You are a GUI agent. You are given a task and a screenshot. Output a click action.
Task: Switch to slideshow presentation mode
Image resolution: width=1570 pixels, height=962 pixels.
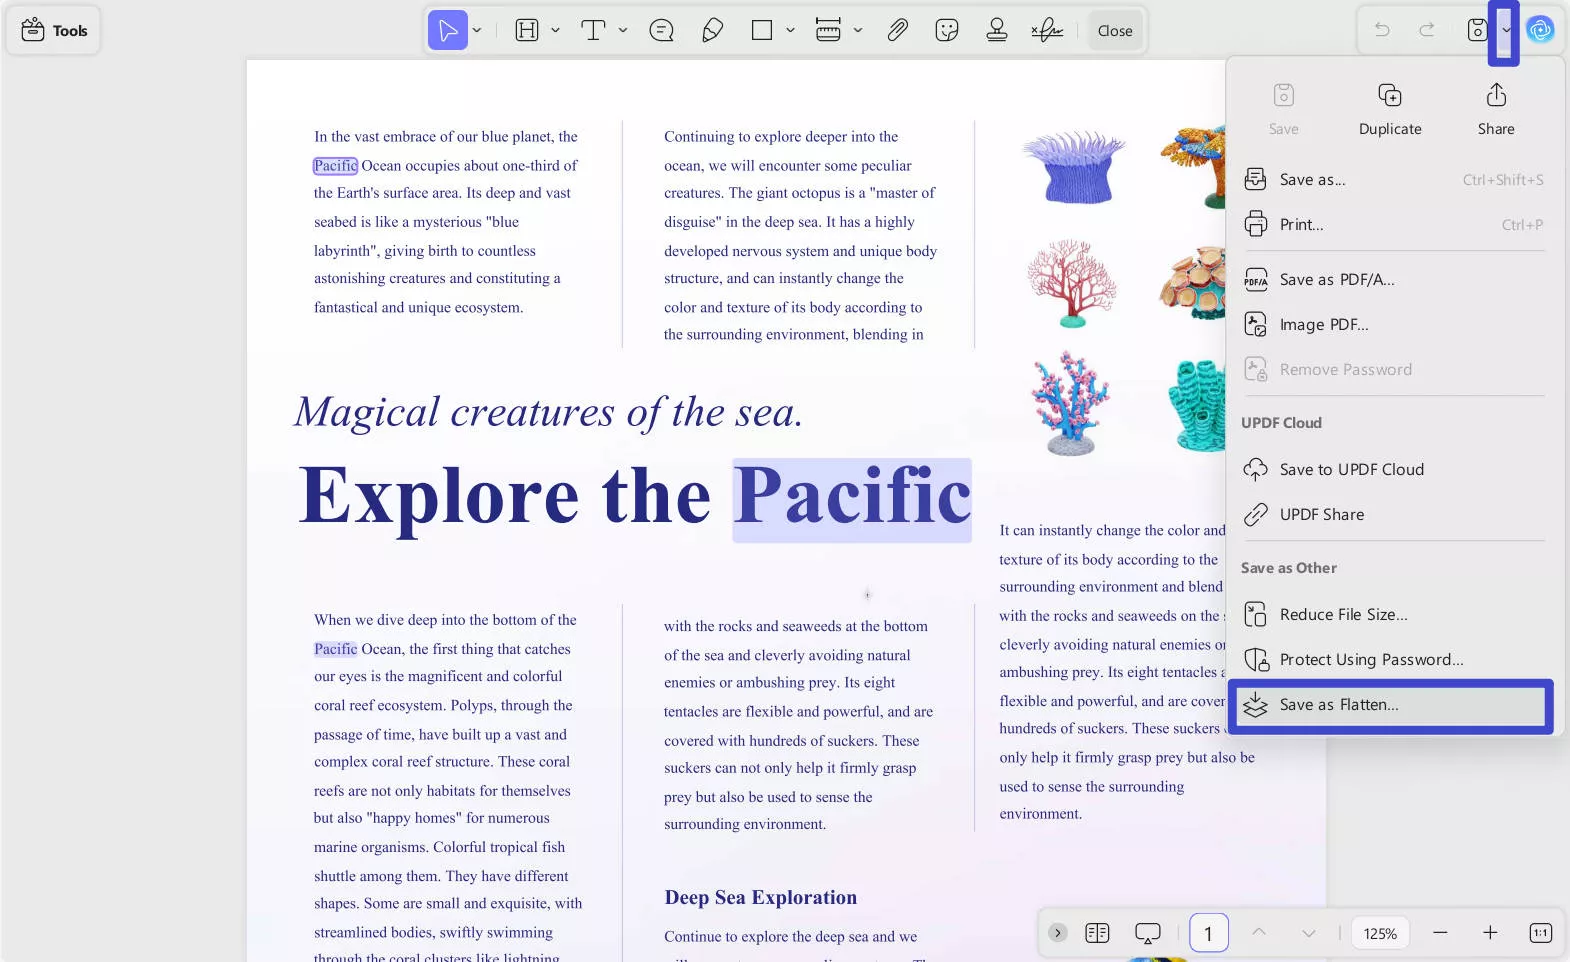[1147, 933]
